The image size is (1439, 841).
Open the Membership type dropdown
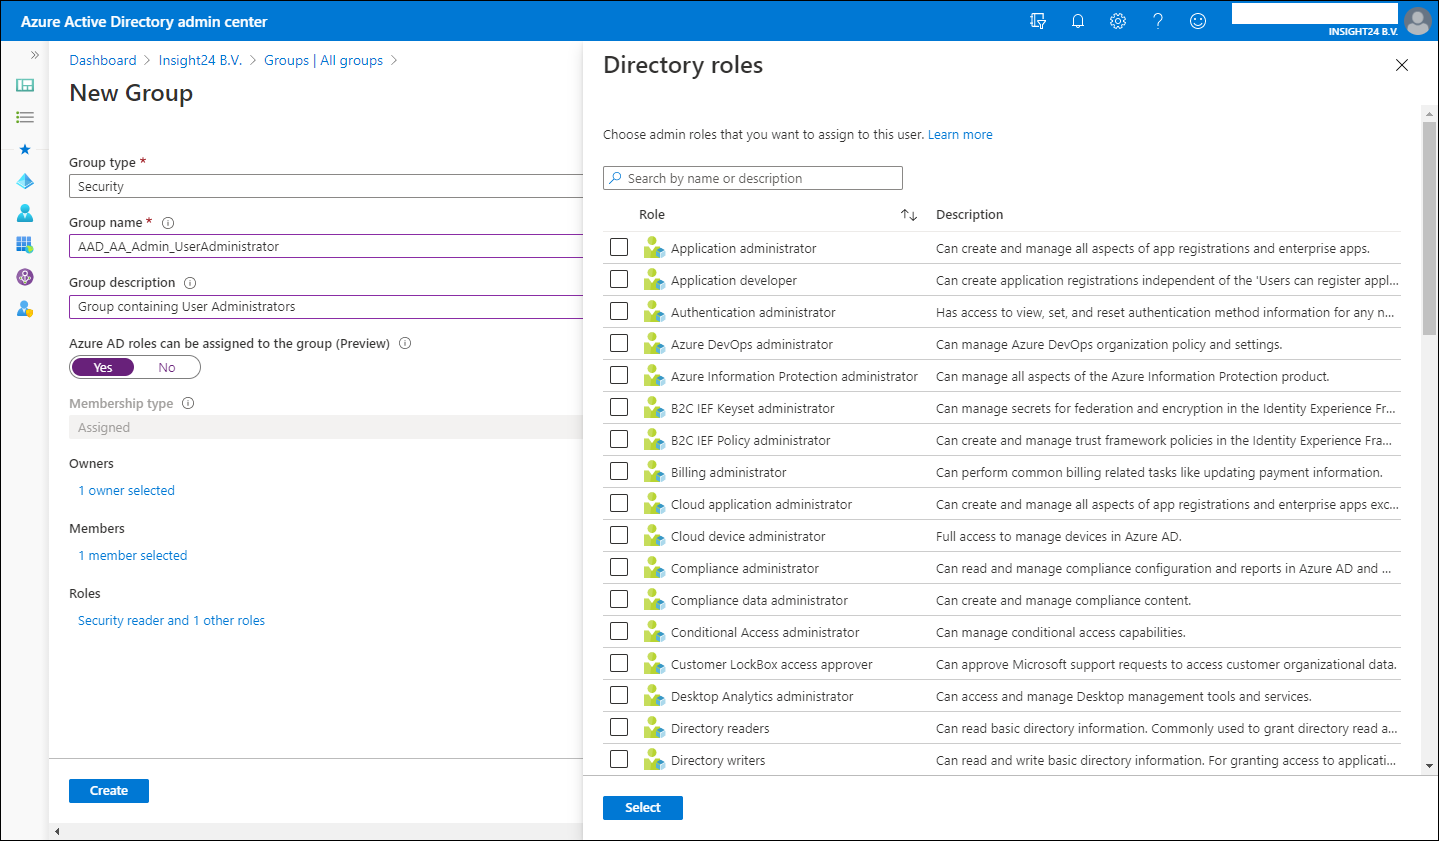pyautogui.click(x=326, y=427)
